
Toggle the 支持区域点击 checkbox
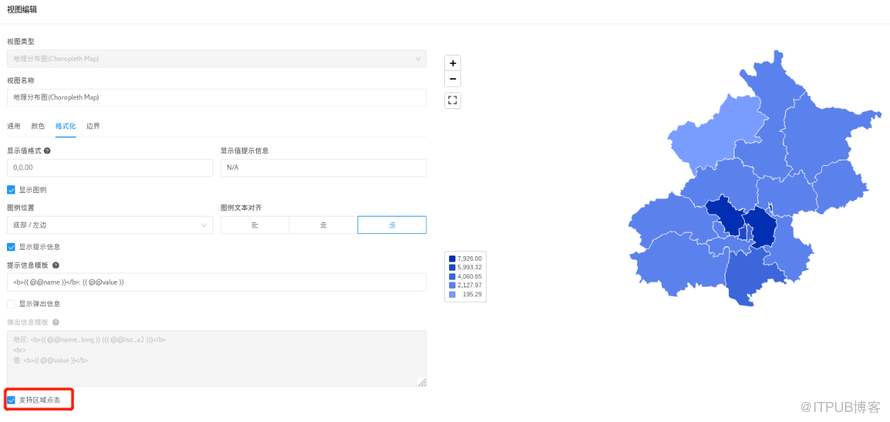[x=11, y=400]
